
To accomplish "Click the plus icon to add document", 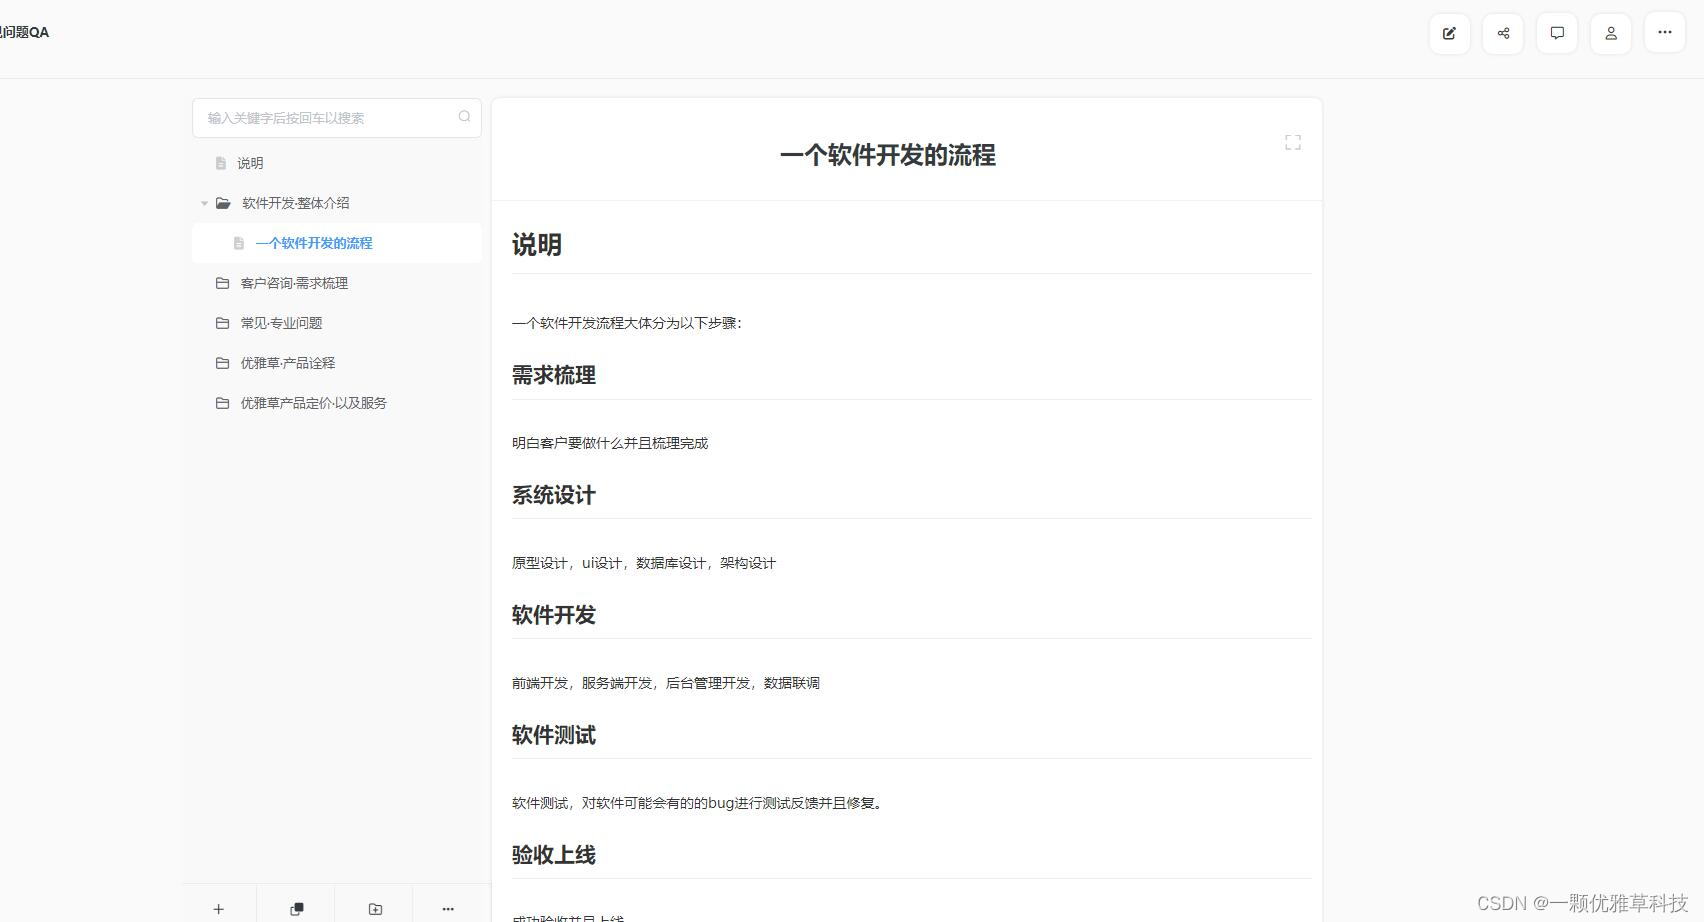I will (218, 909).
